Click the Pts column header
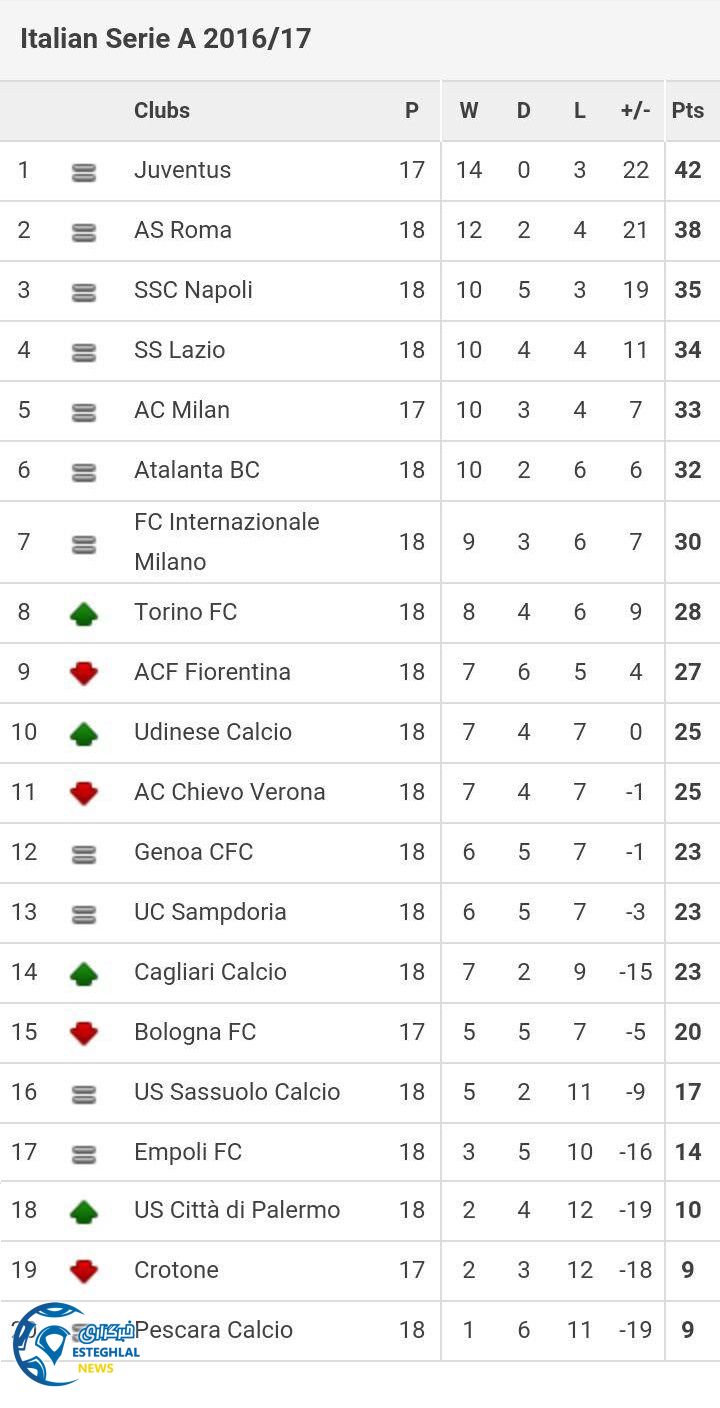This screenshot has height=1408, width=720. pos(688,111)
